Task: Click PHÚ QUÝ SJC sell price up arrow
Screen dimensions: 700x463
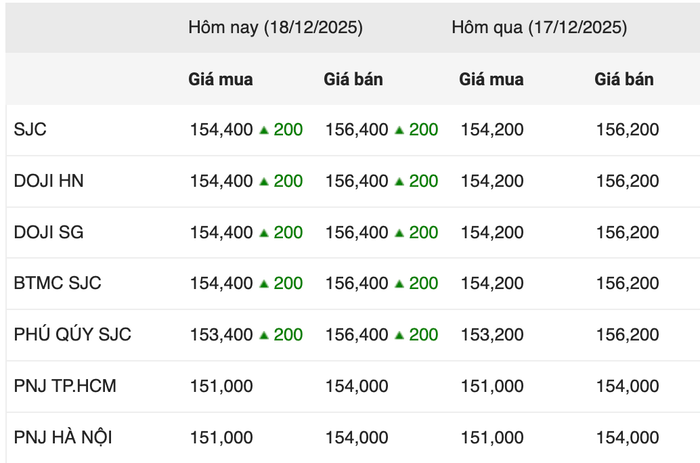Action: [x=400, y=335]
